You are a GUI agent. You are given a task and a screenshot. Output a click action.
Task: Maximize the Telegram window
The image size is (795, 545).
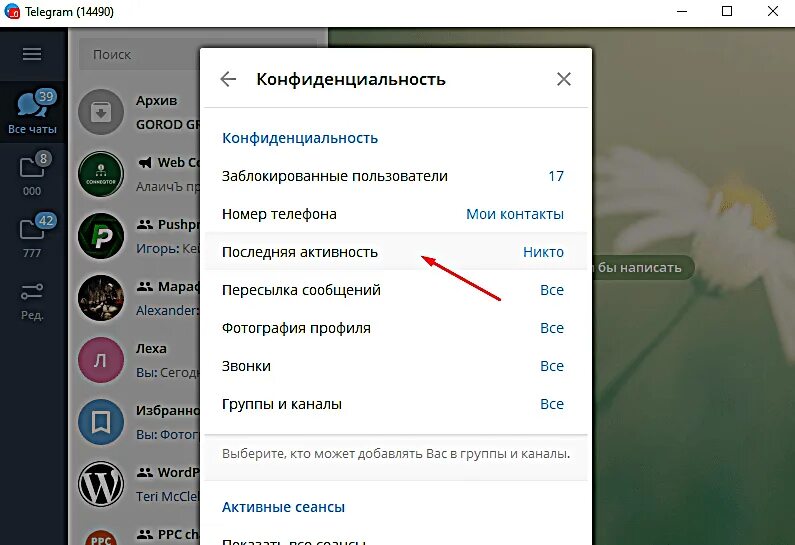pyautogui.click(x=727, y=11)
